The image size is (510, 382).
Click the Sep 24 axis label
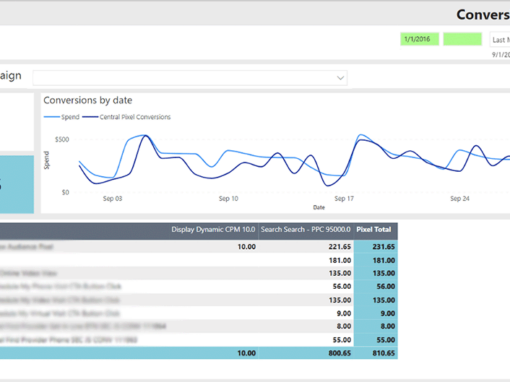[x=460, y=199]
